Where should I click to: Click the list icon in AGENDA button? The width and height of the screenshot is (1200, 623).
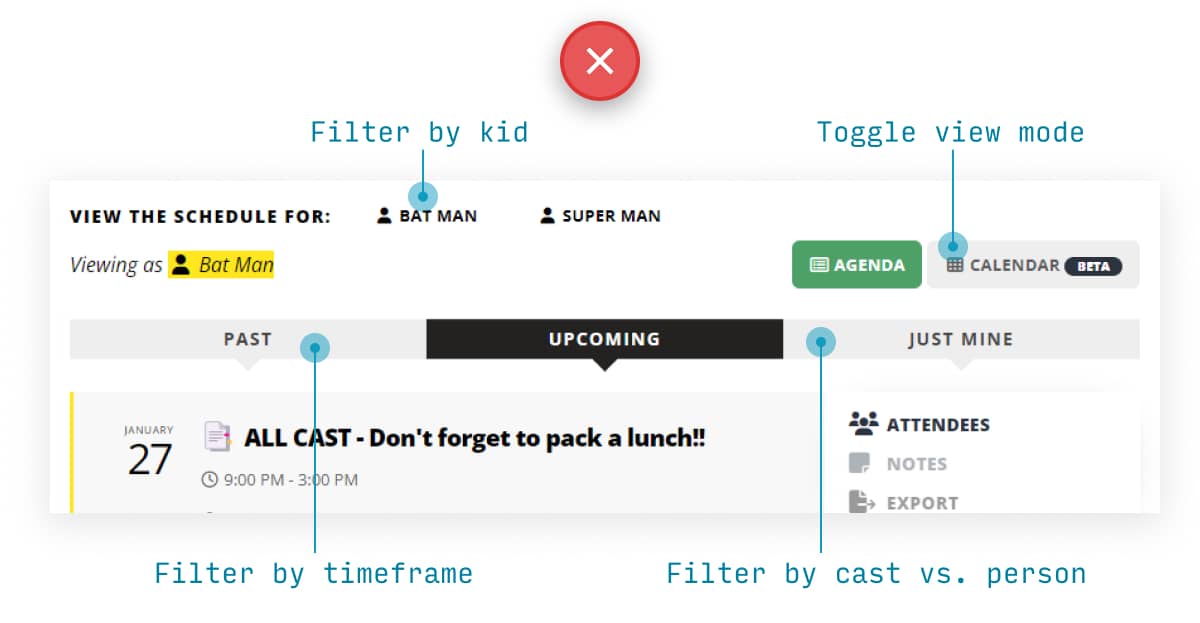[819, 265]
